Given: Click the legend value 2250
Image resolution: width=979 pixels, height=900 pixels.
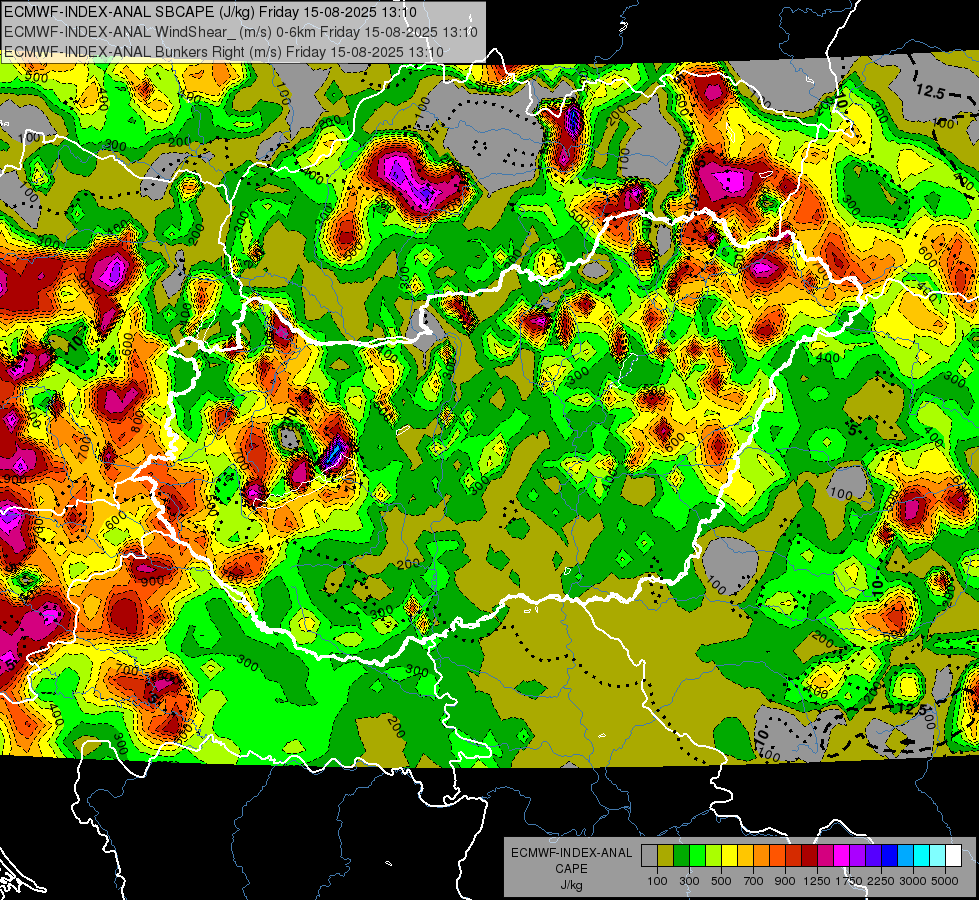Looking at the screenshot, I should pyautogui.click(x=881, y=881).
